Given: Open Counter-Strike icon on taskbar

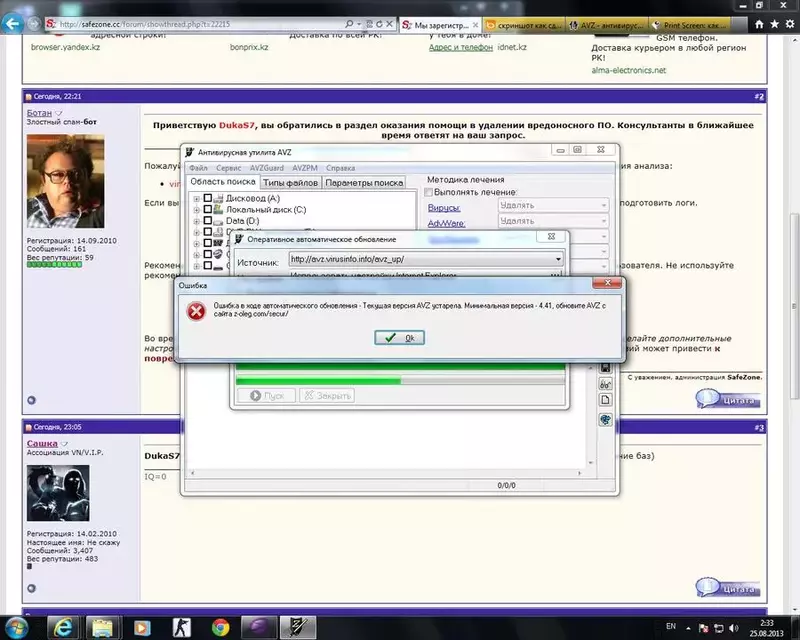Looking at the screenshot, I should click(x=181, y=627).
